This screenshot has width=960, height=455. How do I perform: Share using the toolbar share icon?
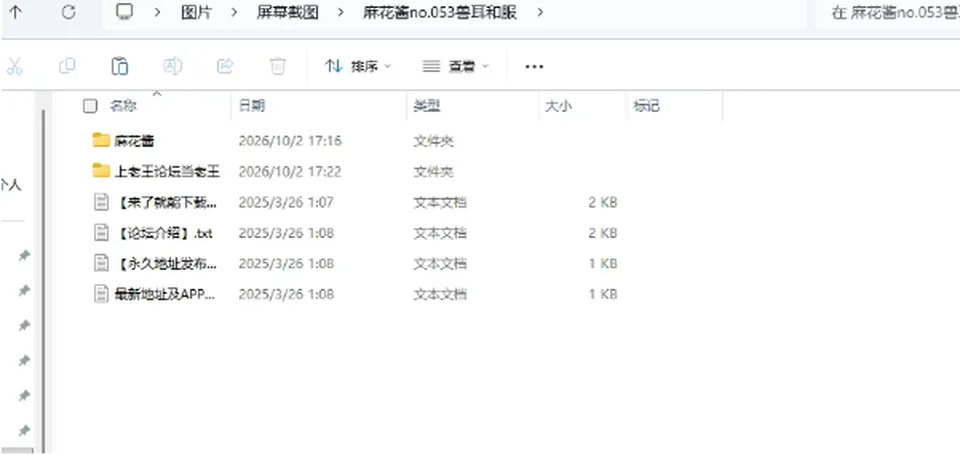pyautogui.click(x=226, y=66)
